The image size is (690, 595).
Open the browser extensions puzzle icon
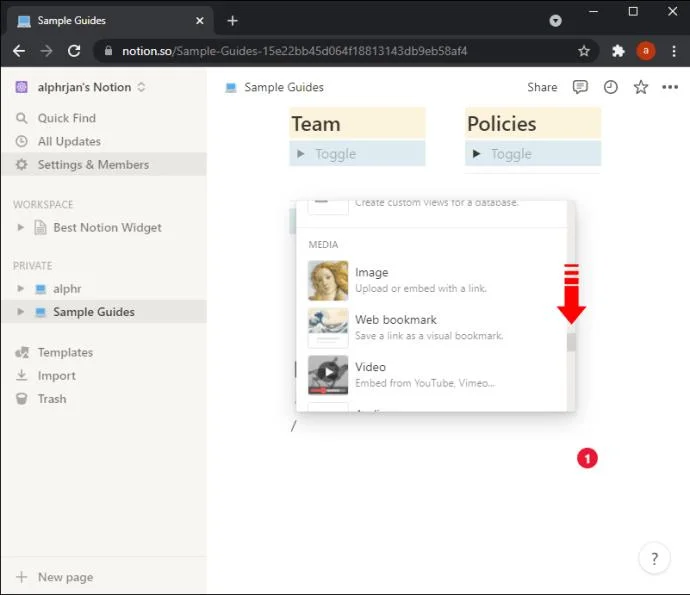[x=618, y=51]
